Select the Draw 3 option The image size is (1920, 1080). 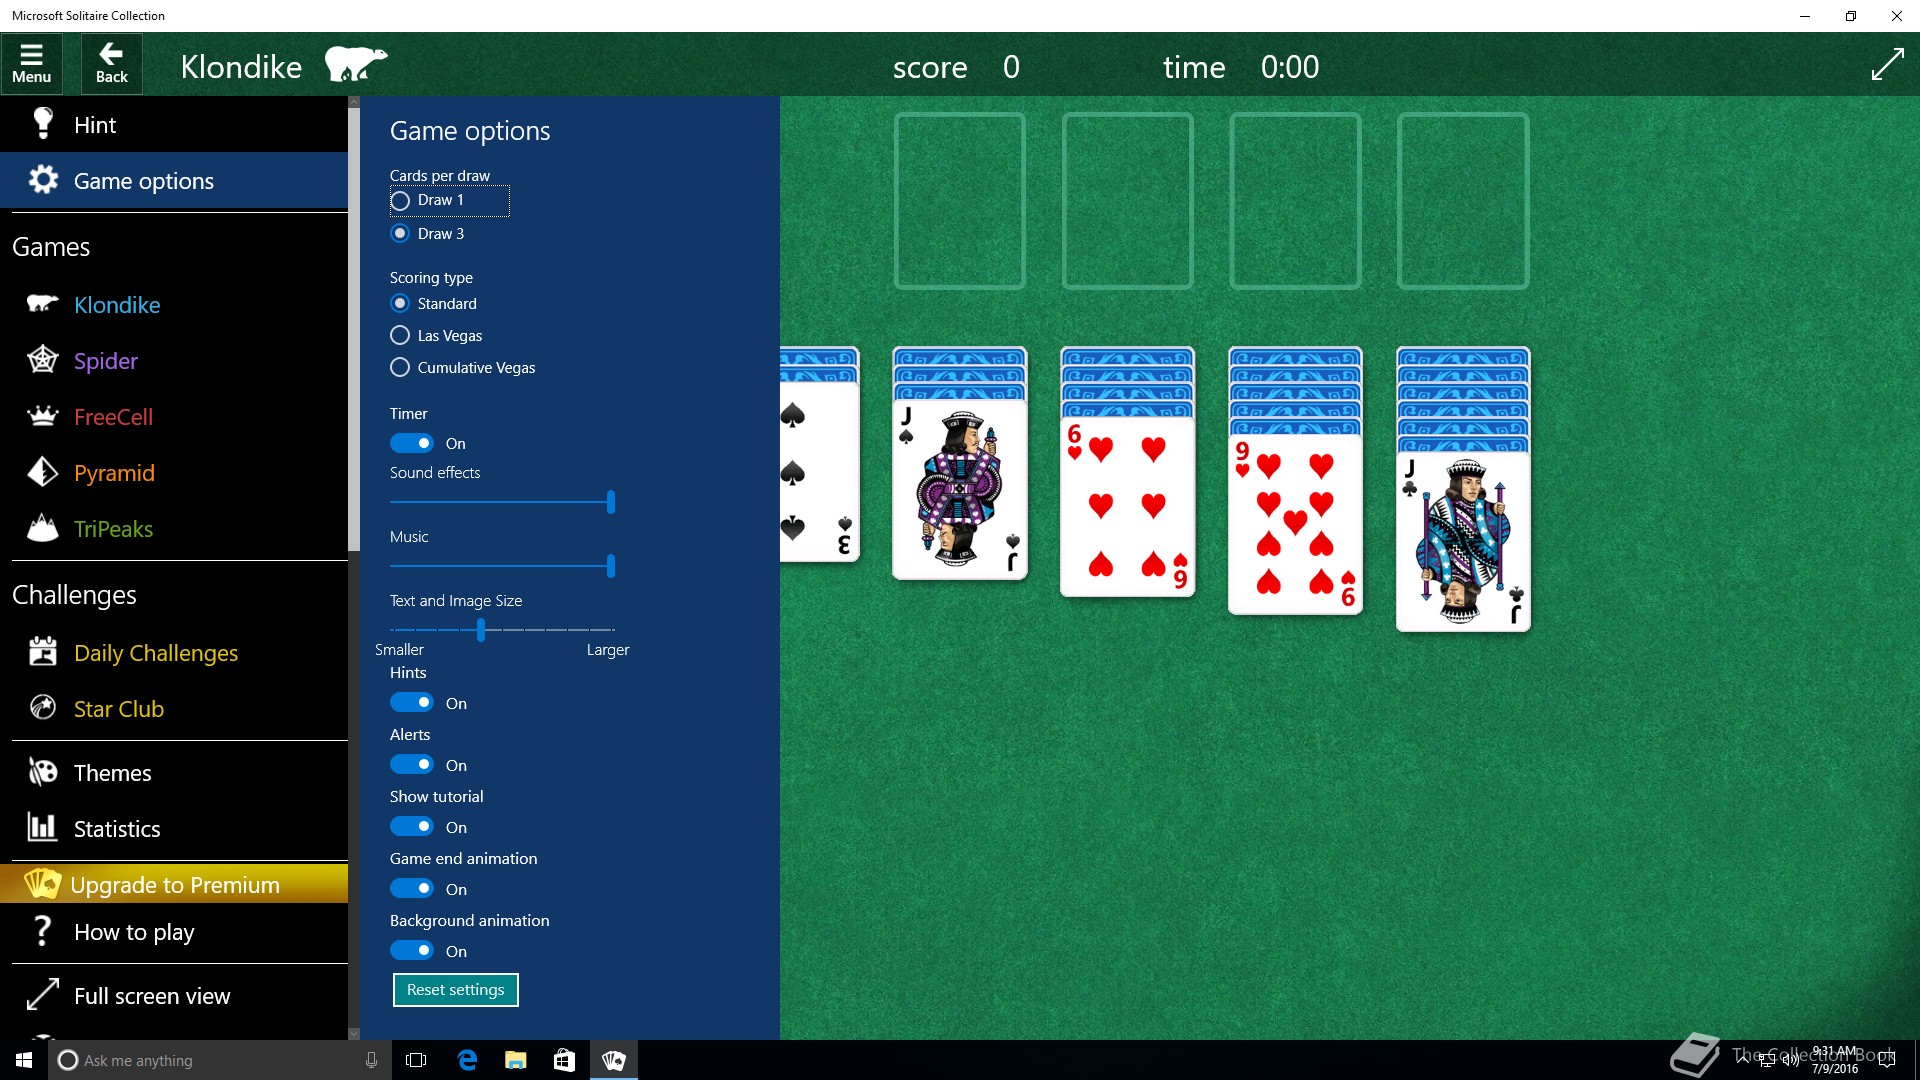pyautogui.click(x=428, y=233)
